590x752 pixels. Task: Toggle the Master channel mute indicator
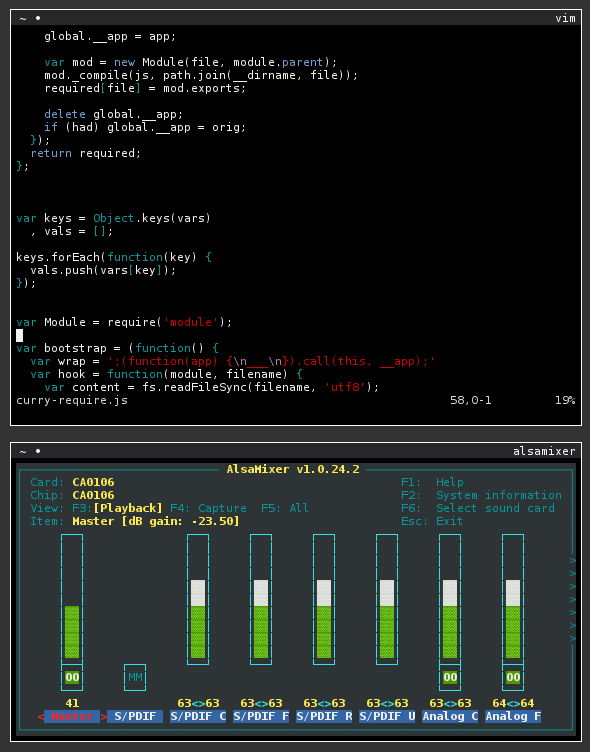[x=72, y=677]
